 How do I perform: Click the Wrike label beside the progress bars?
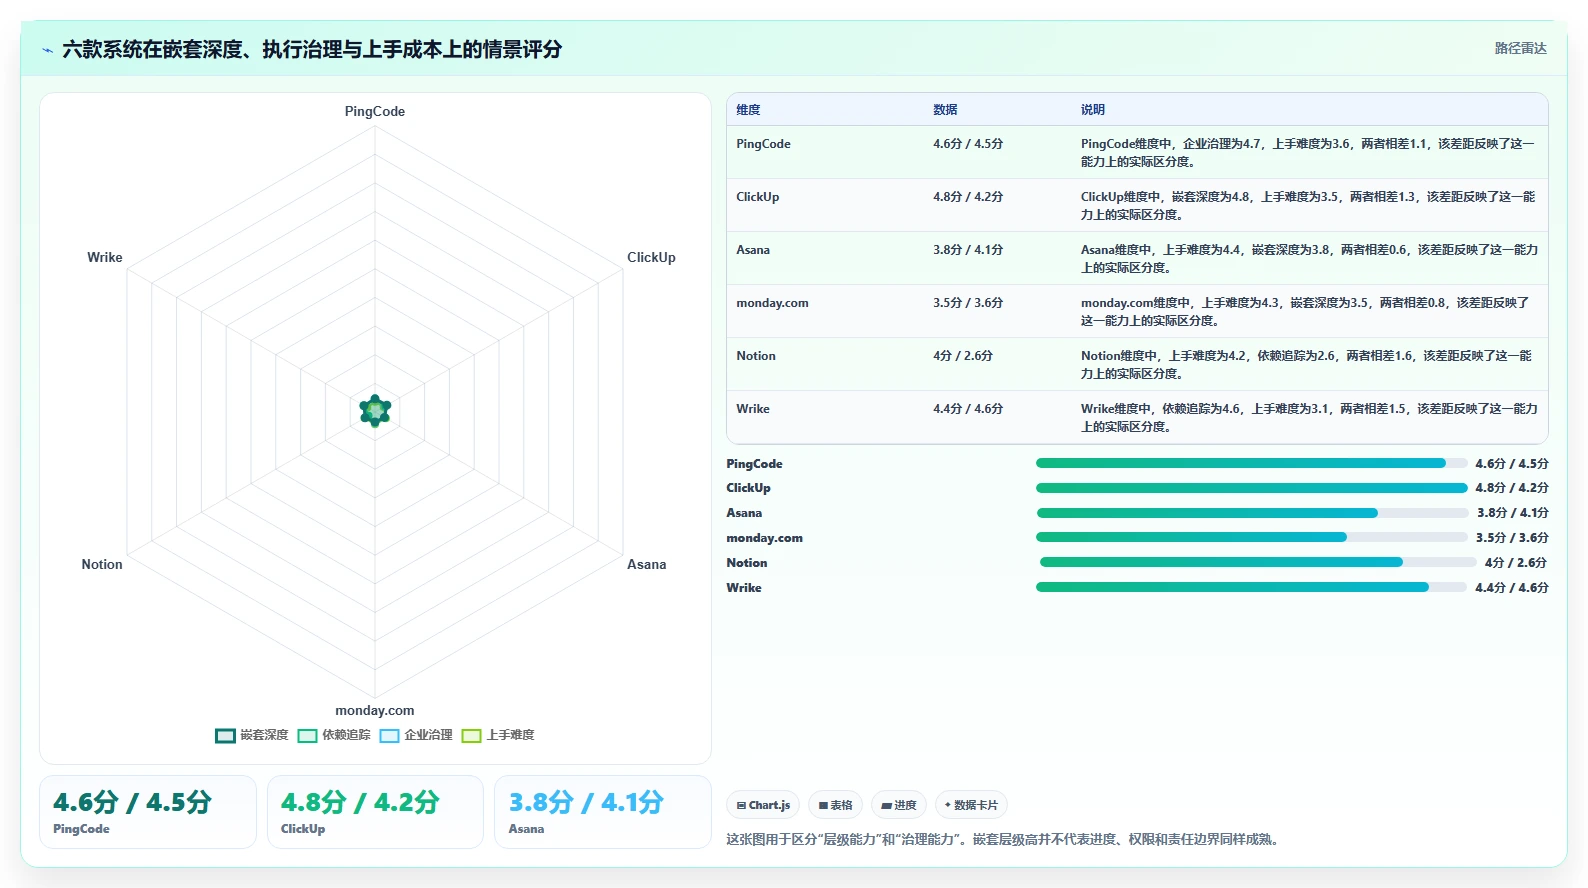coord(744,588)
